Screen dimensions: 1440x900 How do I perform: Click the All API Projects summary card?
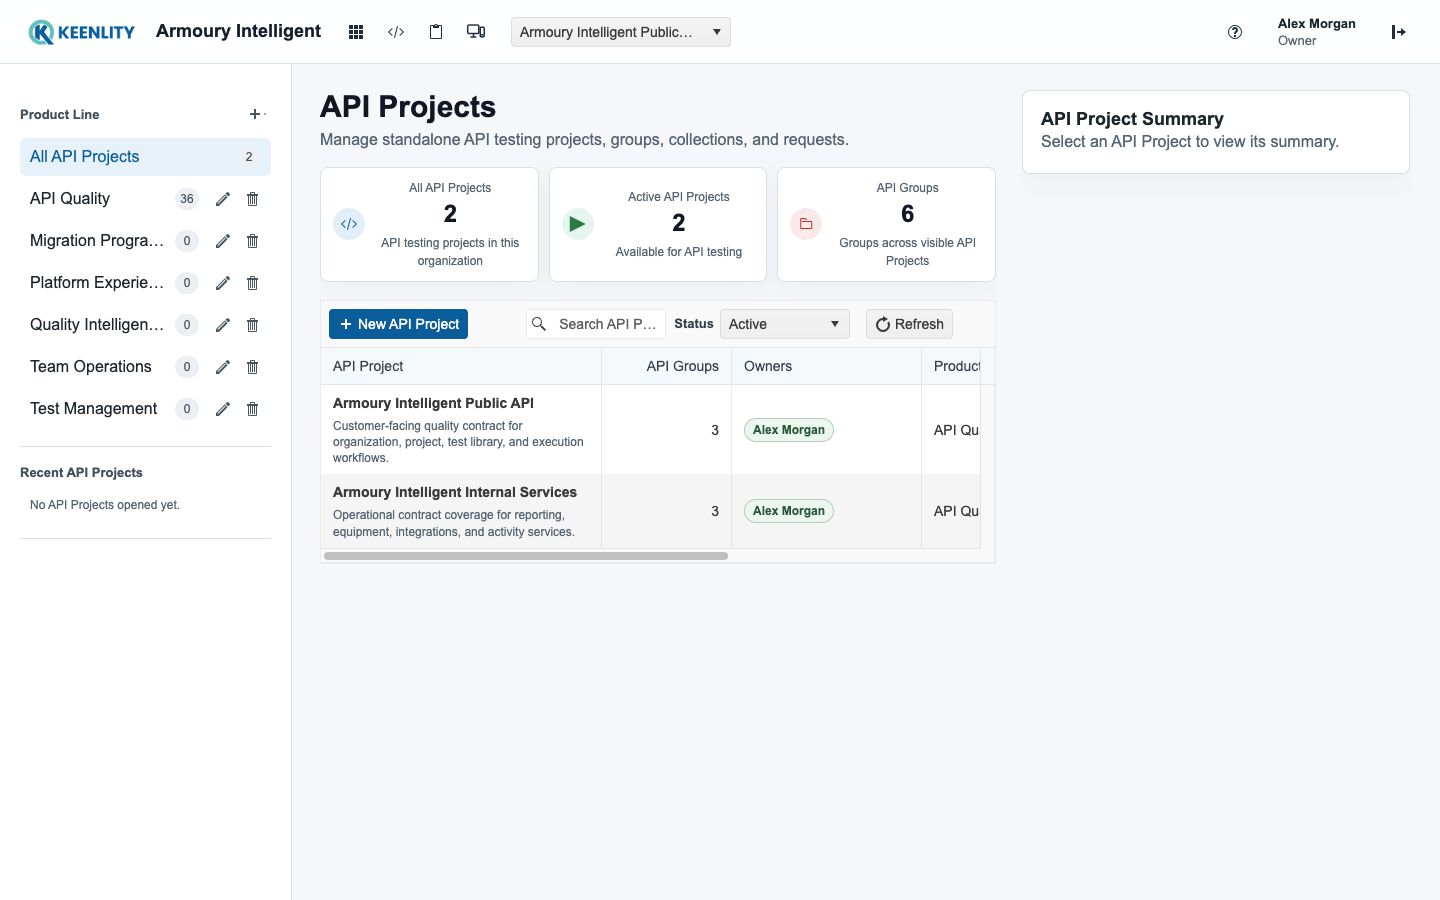click(429, 224)
